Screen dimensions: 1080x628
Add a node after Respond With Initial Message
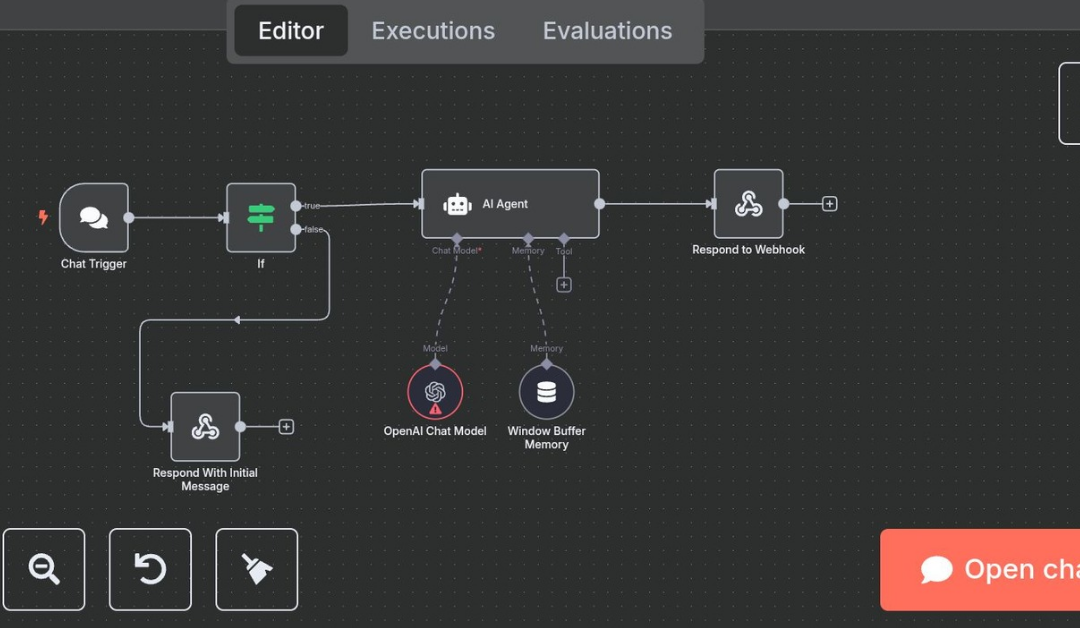pyautogui.click(x=286, y=426)
